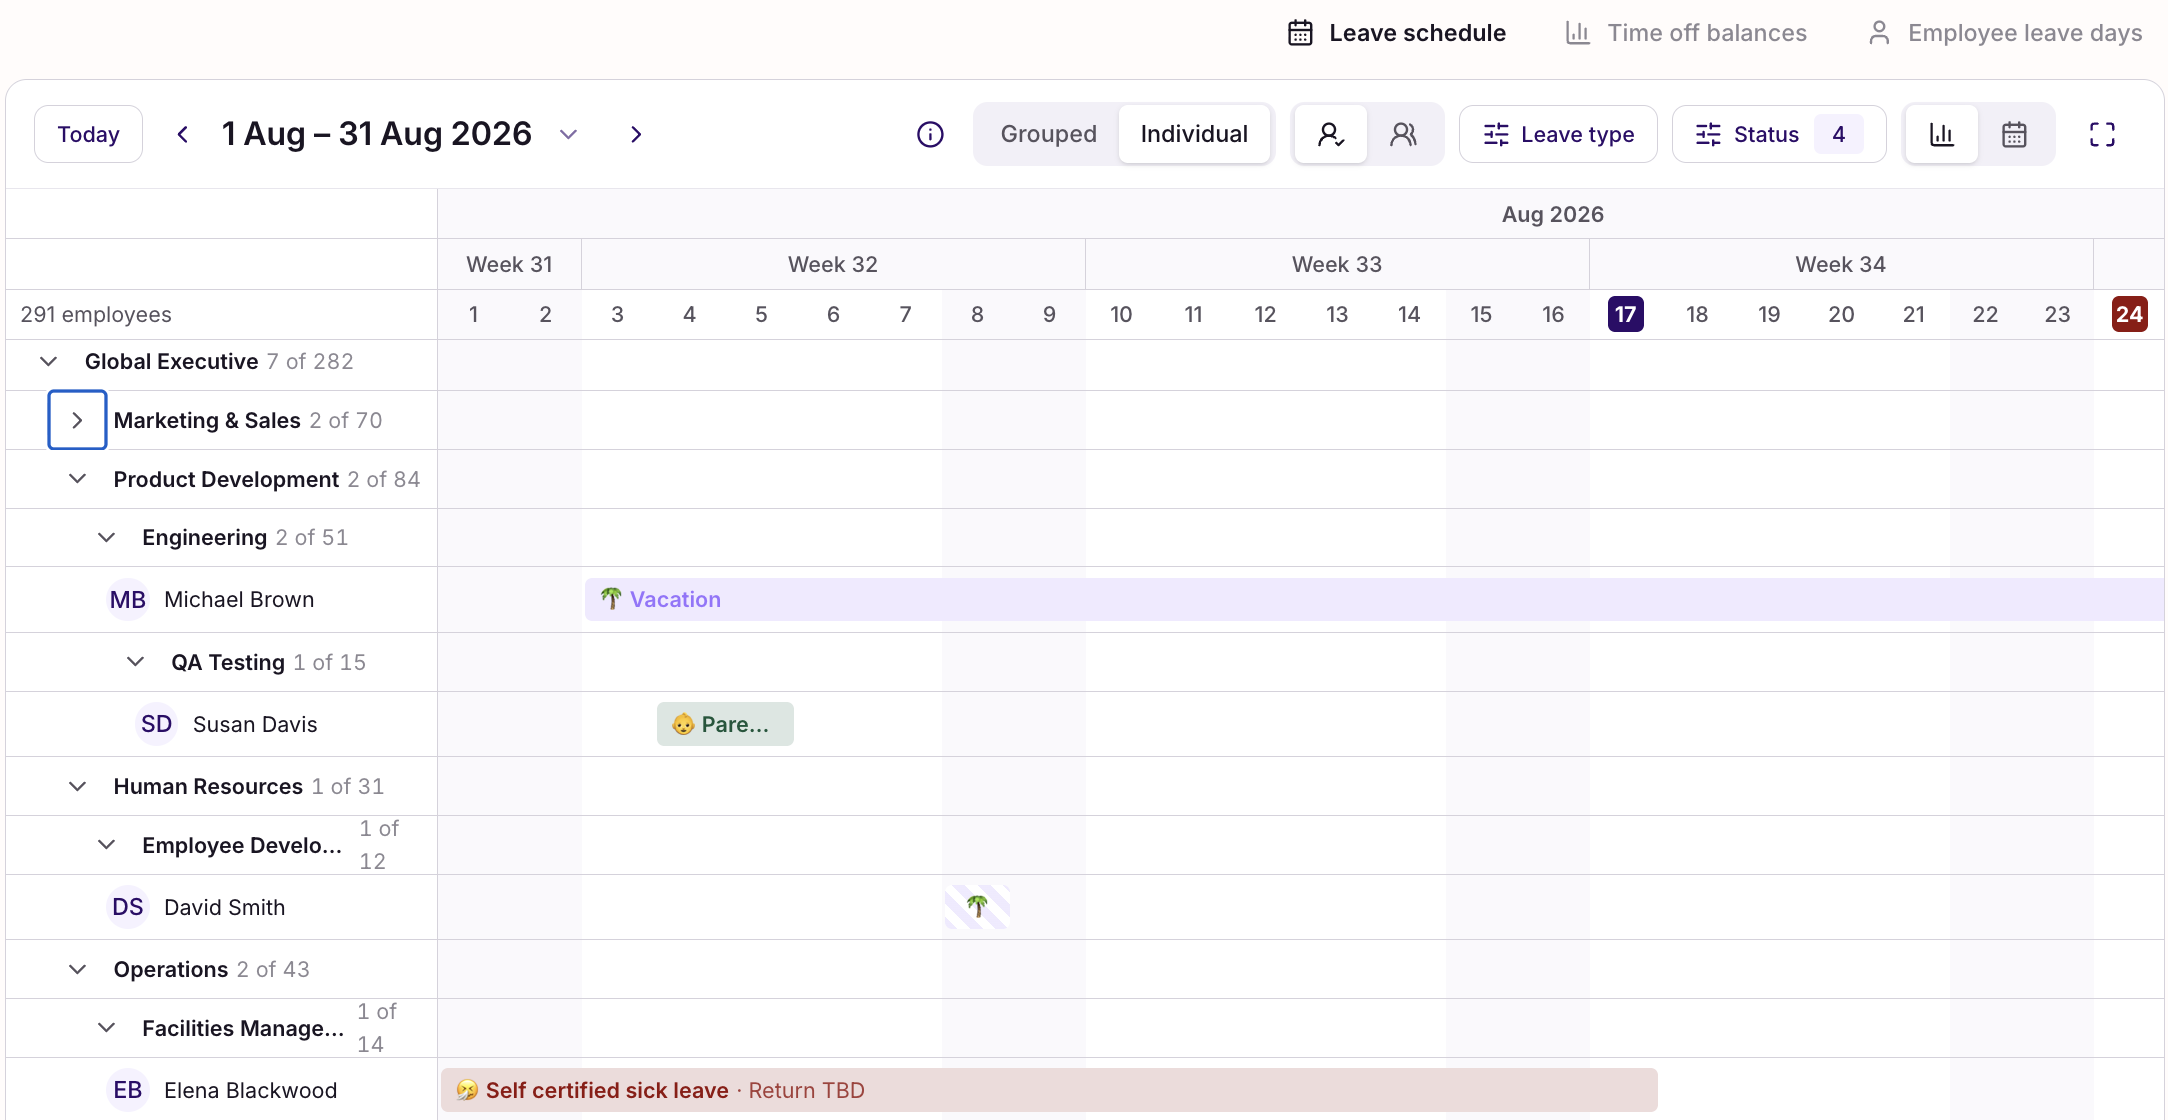Click the Status filter count 4 badge
2168x1120 pixels.
1838,134
